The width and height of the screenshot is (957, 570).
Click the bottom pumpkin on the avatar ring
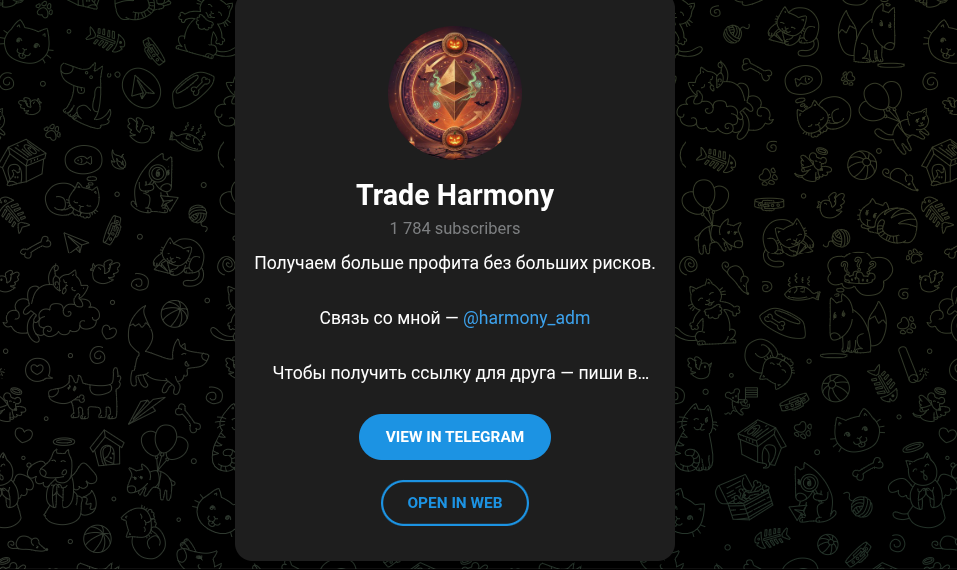click(454, 139)
